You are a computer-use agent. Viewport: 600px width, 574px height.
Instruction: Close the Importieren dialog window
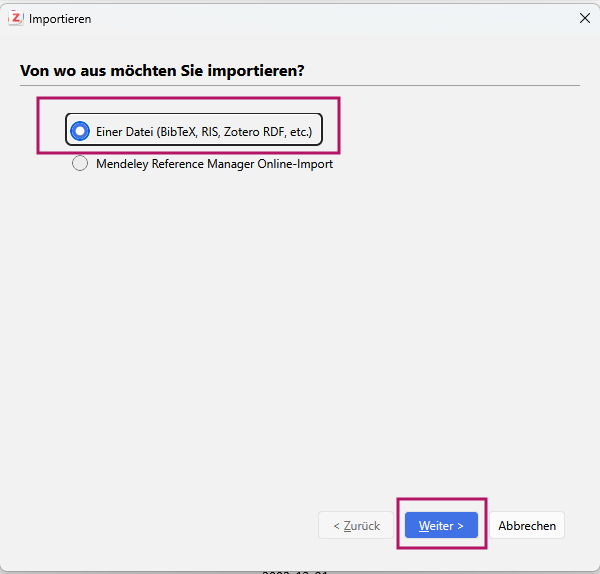click(x=584, y=18)
